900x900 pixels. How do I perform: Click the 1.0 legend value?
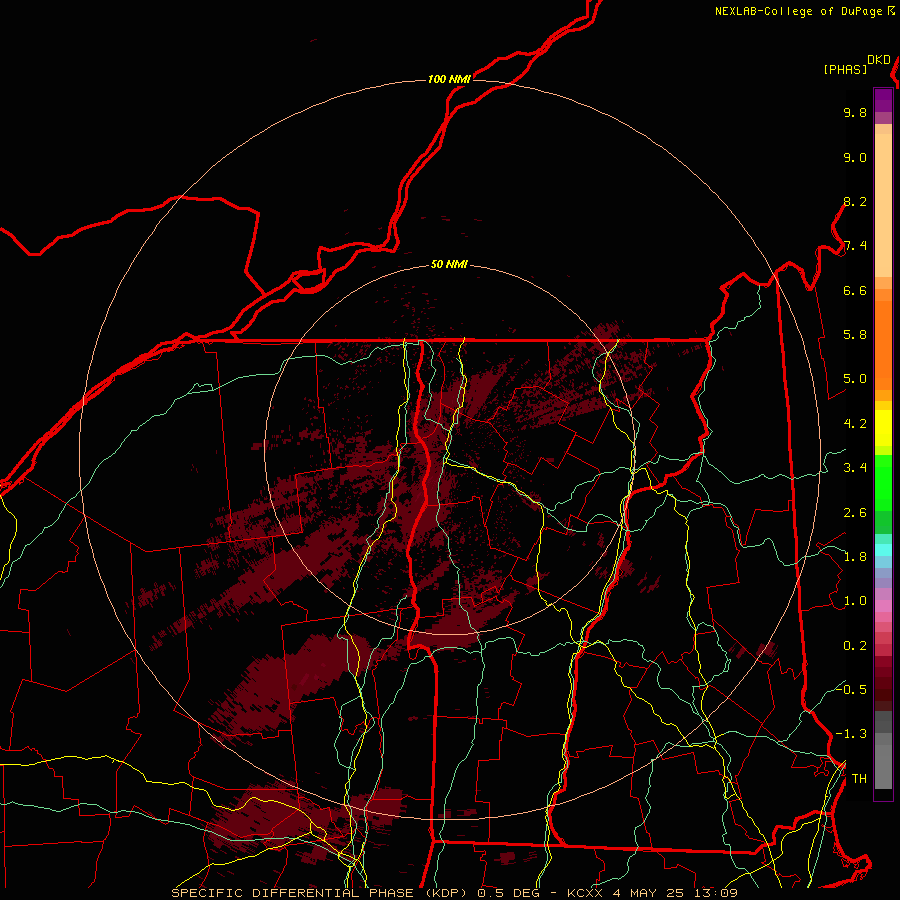855,601
